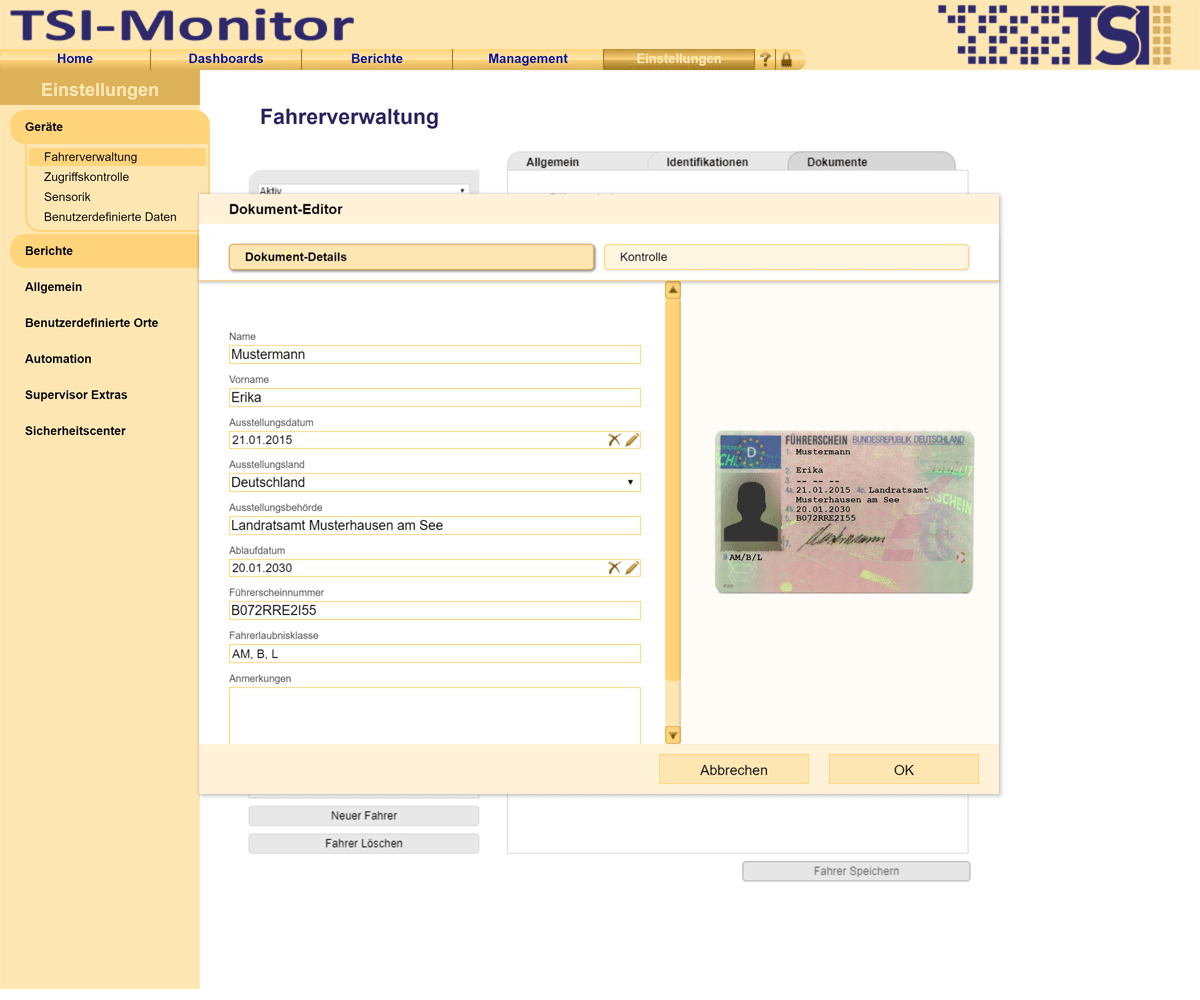This screenshot has height=1000, width=1200.
Task: Open the help question mark icon
Action: pyautogui.click(x=766, y=59)
